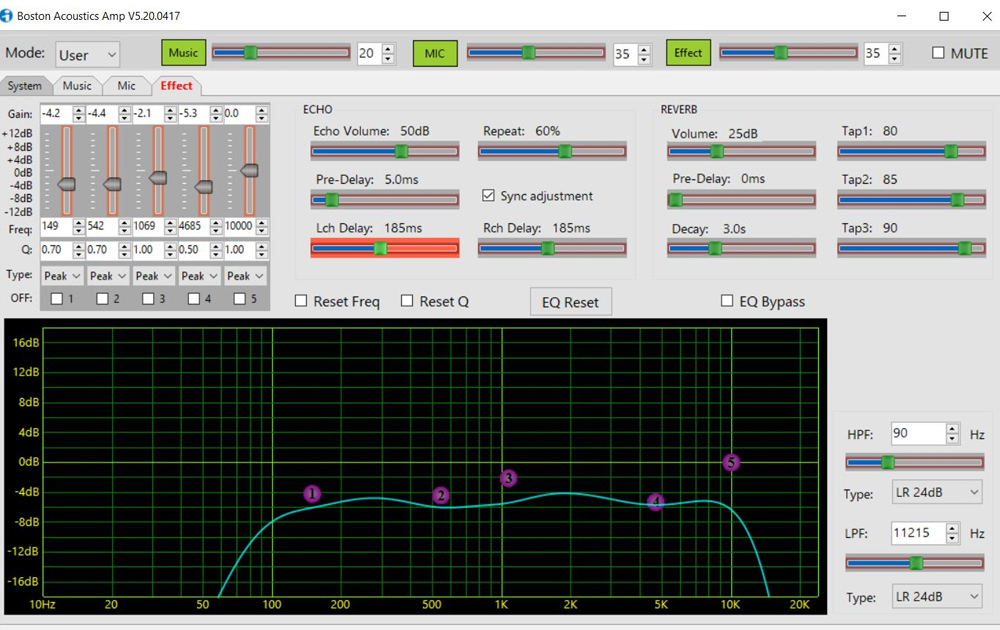This screenshot has width=1000, height=630.
Task: Click the HPF frequency spinner arrows
Action: click(x=952, y=434)
